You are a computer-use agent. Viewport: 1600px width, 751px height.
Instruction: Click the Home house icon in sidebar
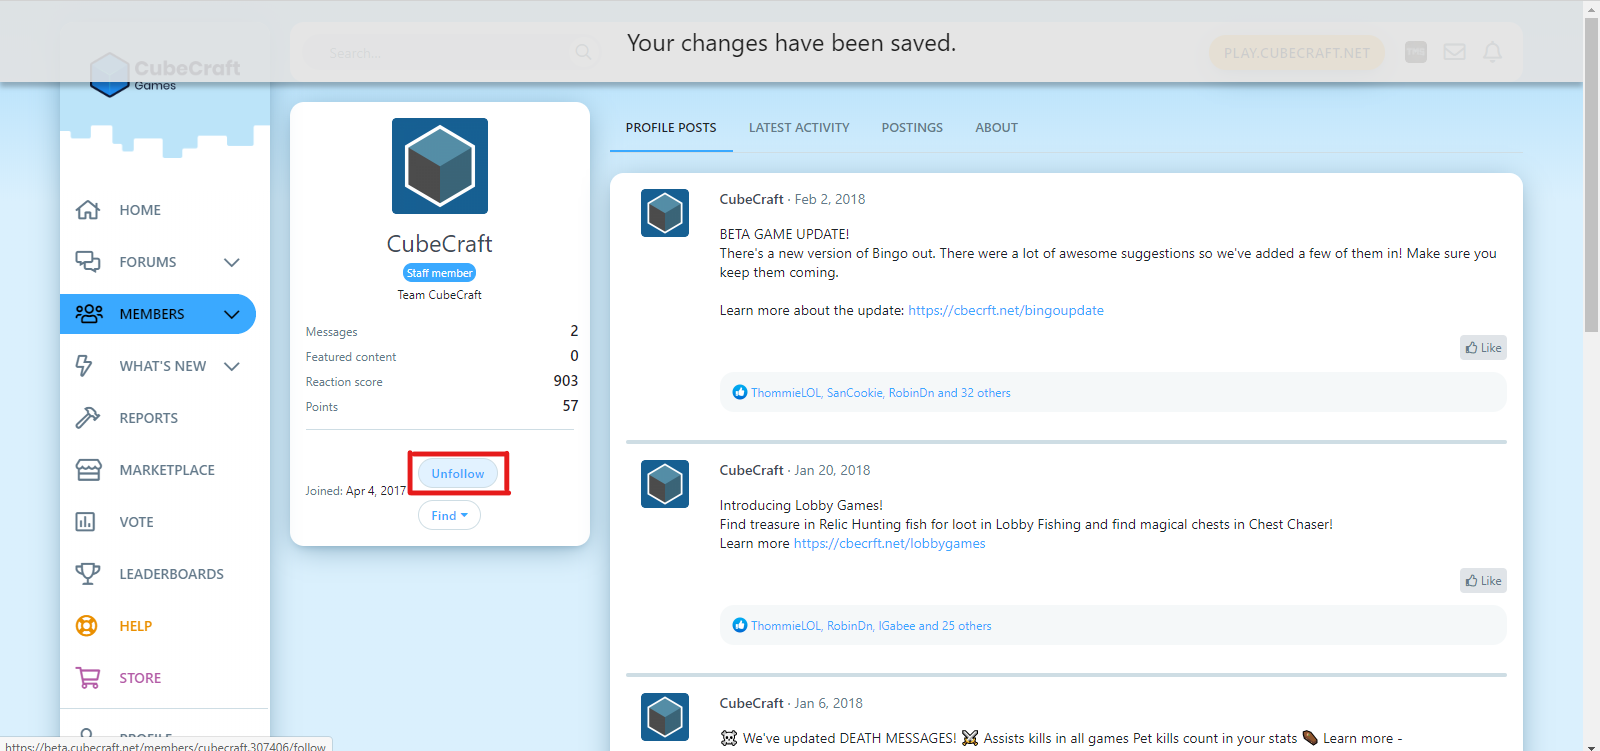click(x=88, y=210)
